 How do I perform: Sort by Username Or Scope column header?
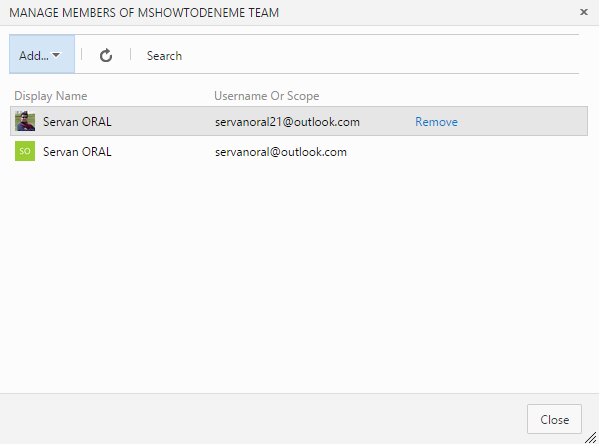click(x=266, y=96)
